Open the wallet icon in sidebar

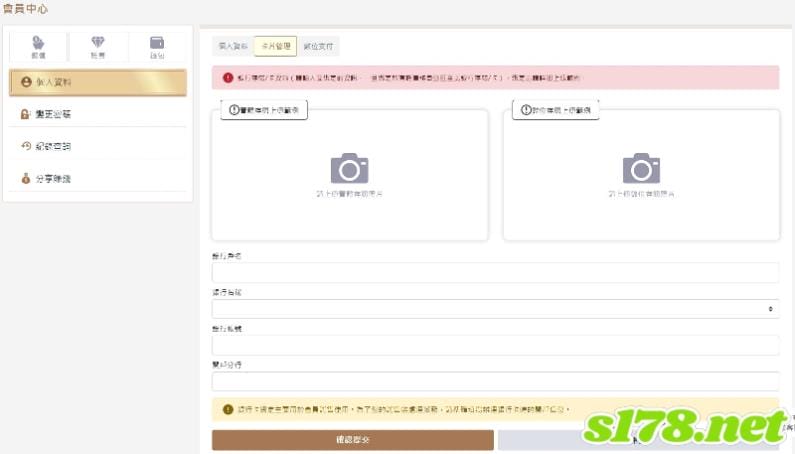tap(157, 43)
